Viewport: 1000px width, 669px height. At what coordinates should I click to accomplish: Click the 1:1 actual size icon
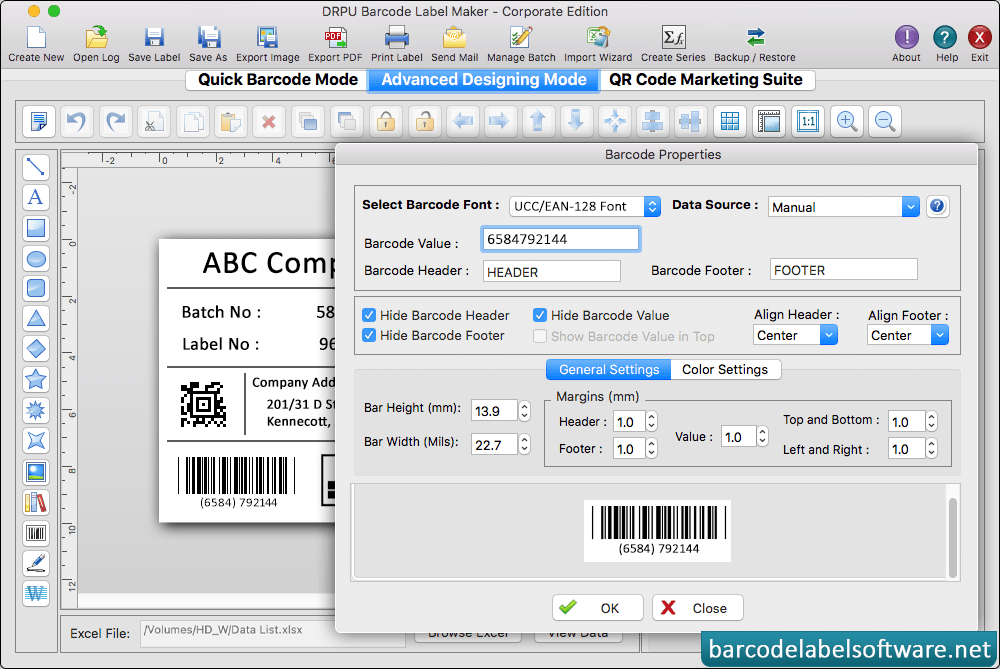point(808,121)
